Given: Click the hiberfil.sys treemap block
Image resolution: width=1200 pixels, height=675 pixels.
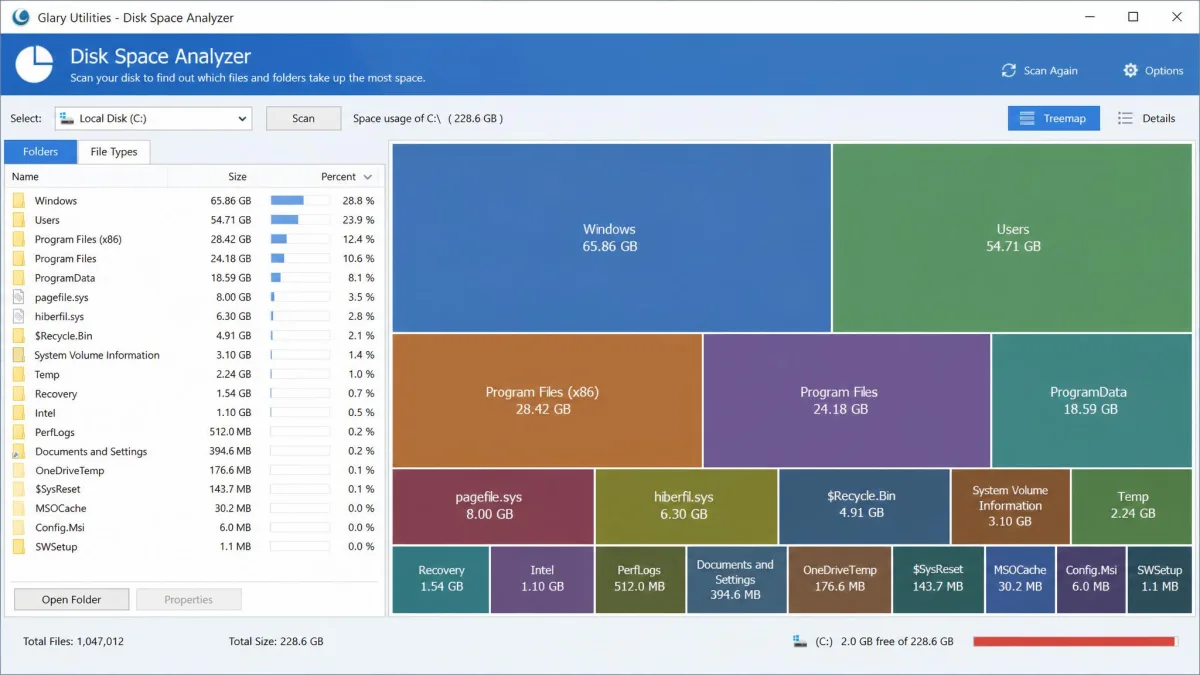Looking at the screenshot, I should click(686, 506).
